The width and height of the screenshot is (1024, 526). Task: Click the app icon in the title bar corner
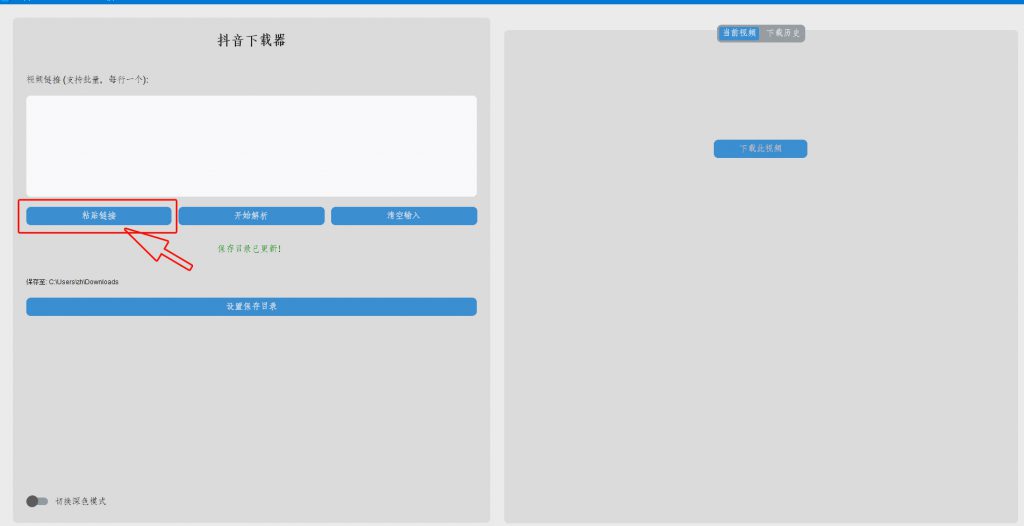tap(4, 2)
